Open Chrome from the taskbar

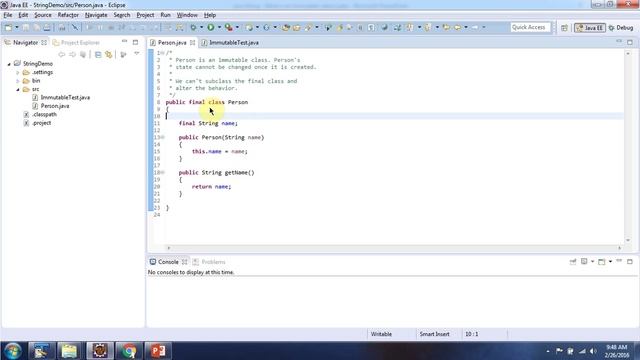click(x=129, y=351)
